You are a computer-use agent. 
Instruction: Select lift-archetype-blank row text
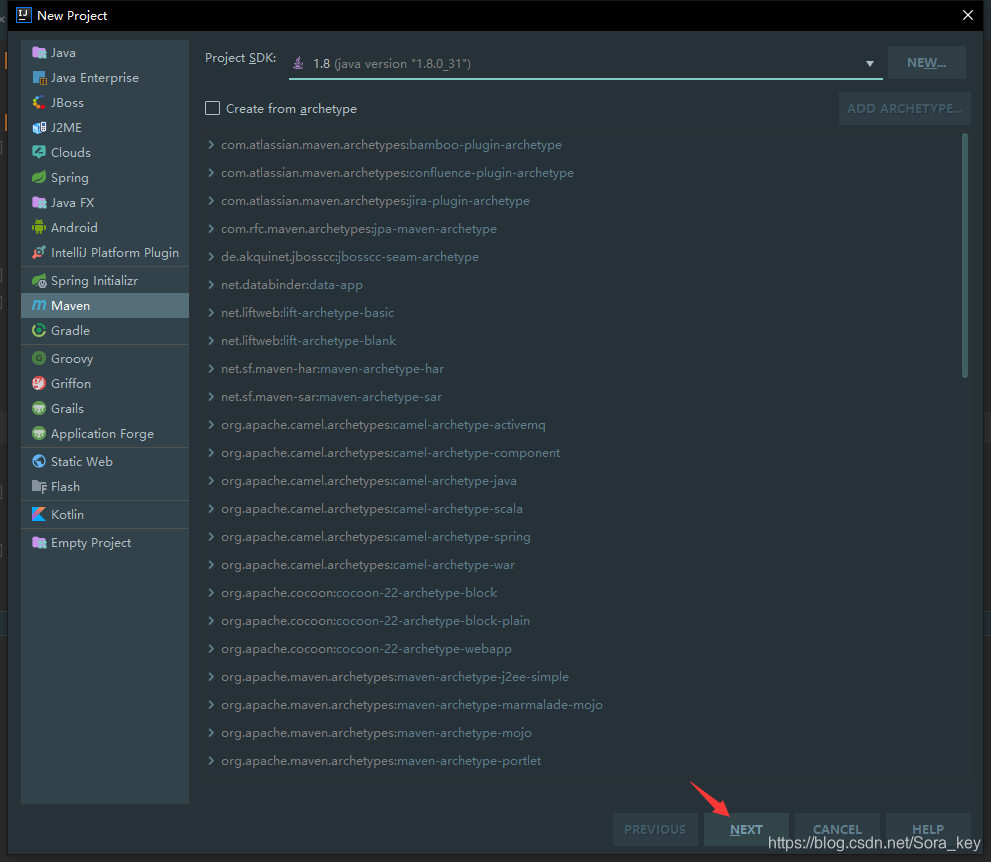pos(308,341)
